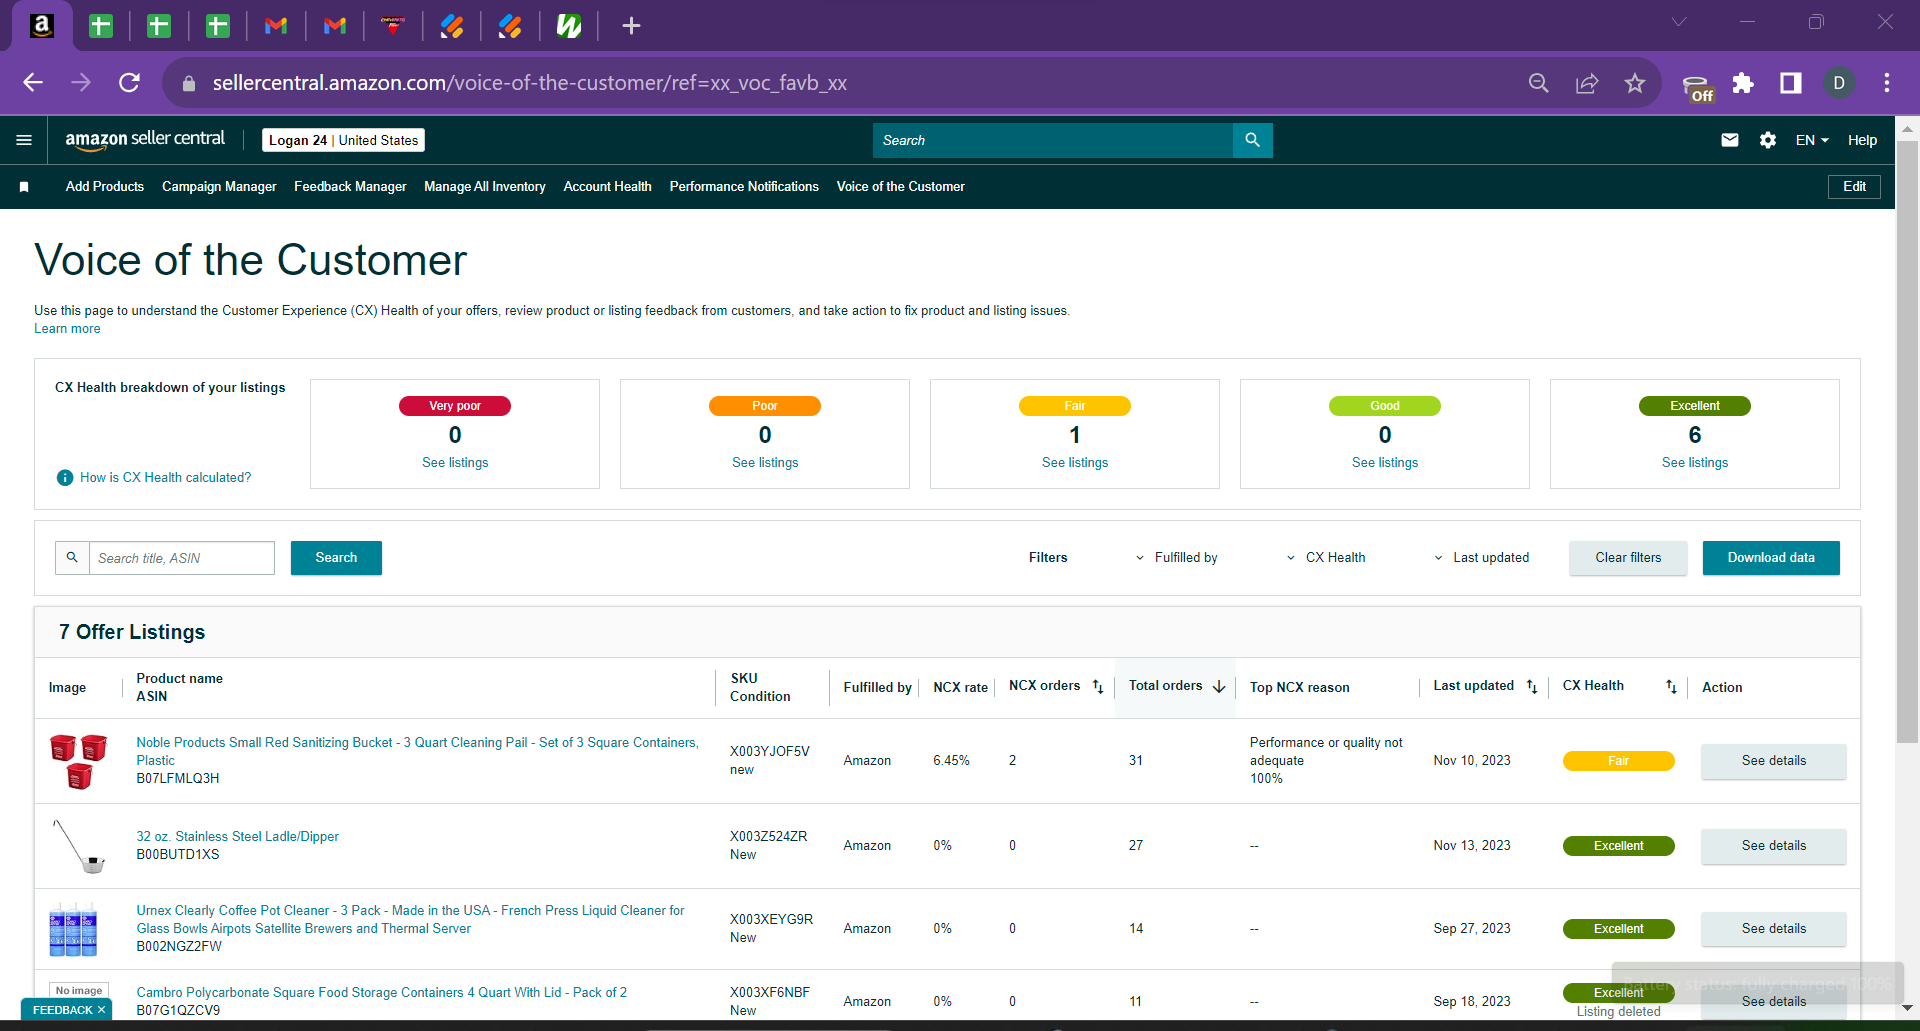Open the settings gear icon
Image resolution: width=1920 pixels, height=1031 pixels.
pos(1767,140)
